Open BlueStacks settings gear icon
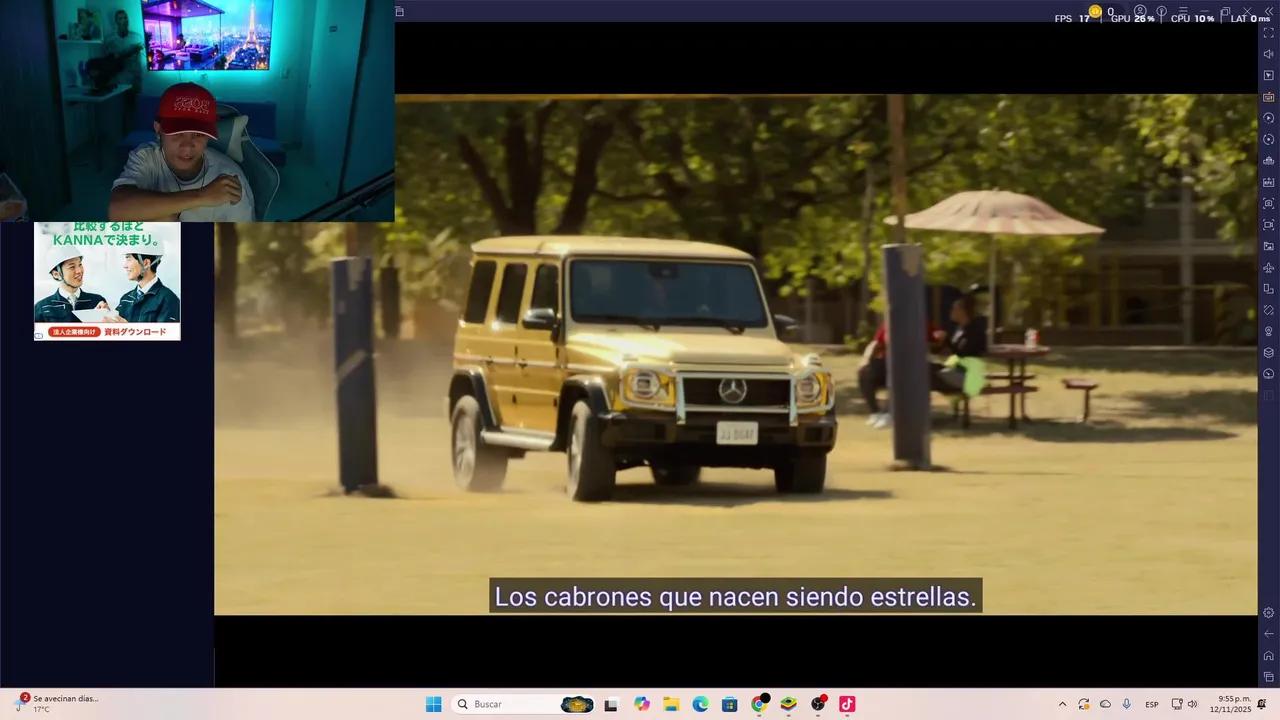 pyautogui.click(x=1268, y=612)
